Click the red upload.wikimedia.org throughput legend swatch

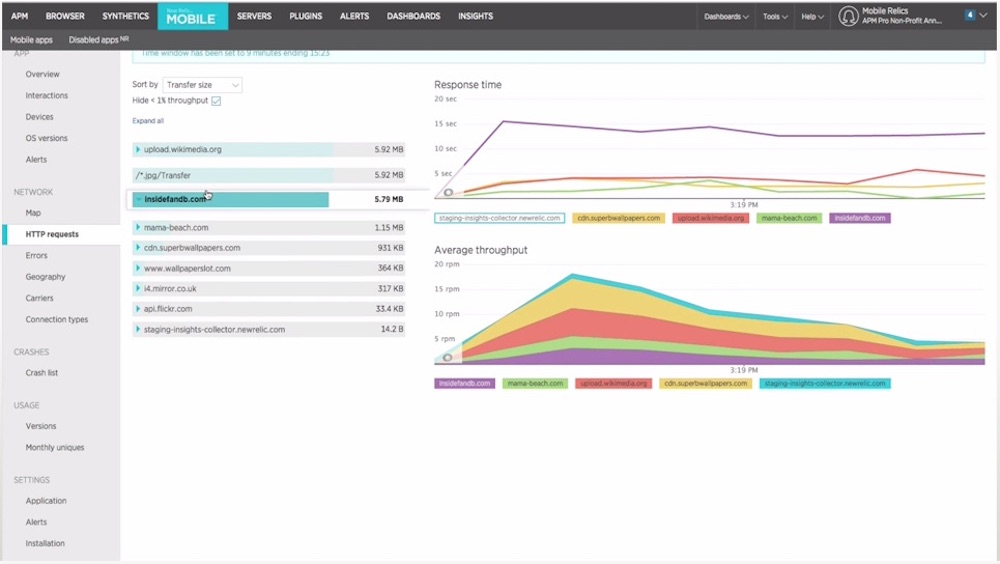(614, 383)
